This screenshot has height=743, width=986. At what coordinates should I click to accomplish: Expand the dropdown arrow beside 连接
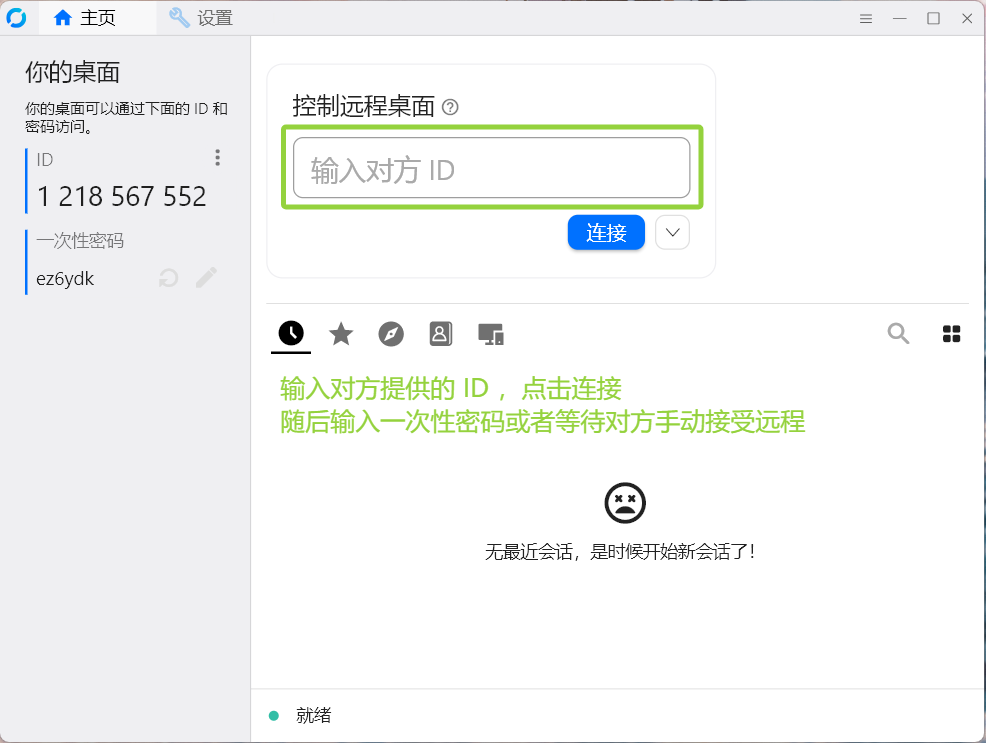[673, 233]
